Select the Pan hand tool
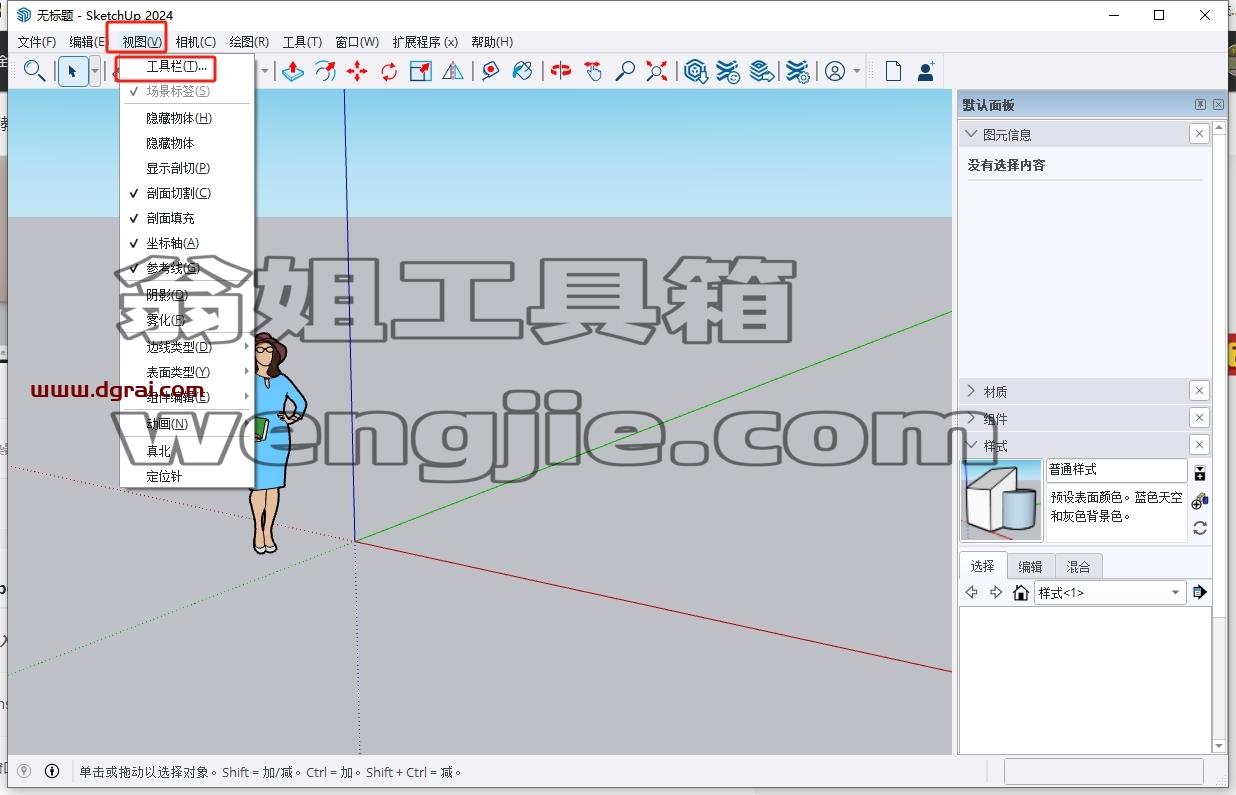Viewport: 1236px width, 795px height. [593, 71]
